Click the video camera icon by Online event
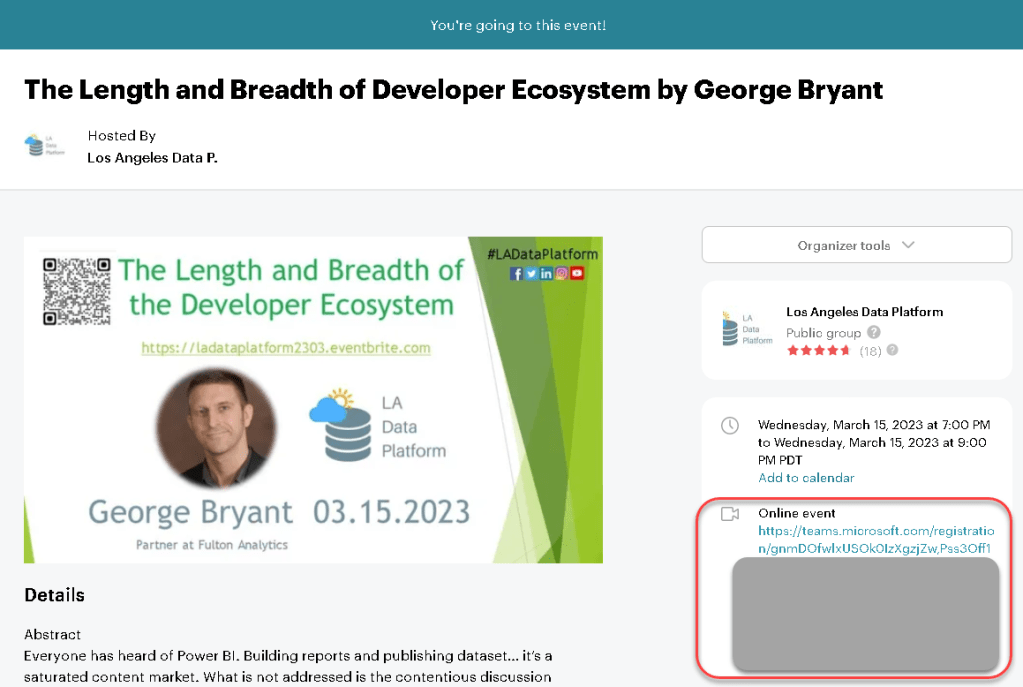Viewport: 1023px width, 687px height. coord(730,514)
